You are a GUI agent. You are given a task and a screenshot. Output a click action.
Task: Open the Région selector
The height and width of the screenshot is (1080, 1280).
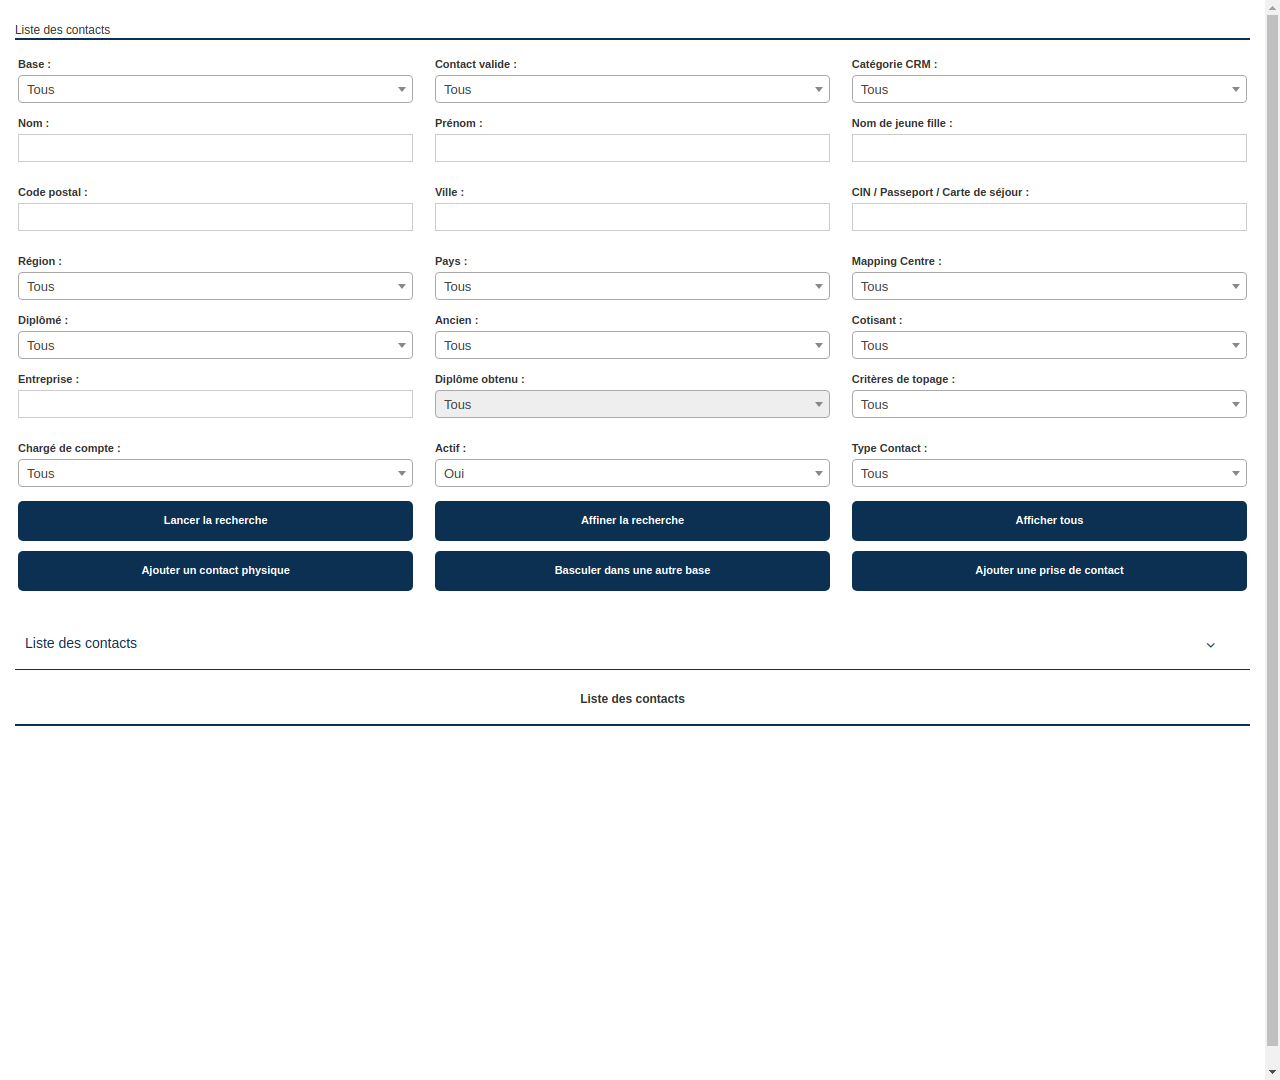(215, 286)
